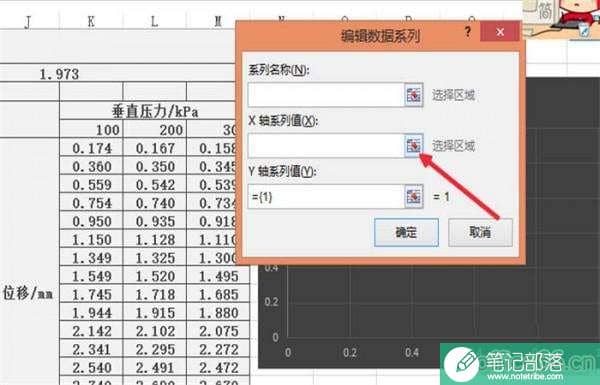
Task: Select cell with value 0.950
Action: [91, 221]
